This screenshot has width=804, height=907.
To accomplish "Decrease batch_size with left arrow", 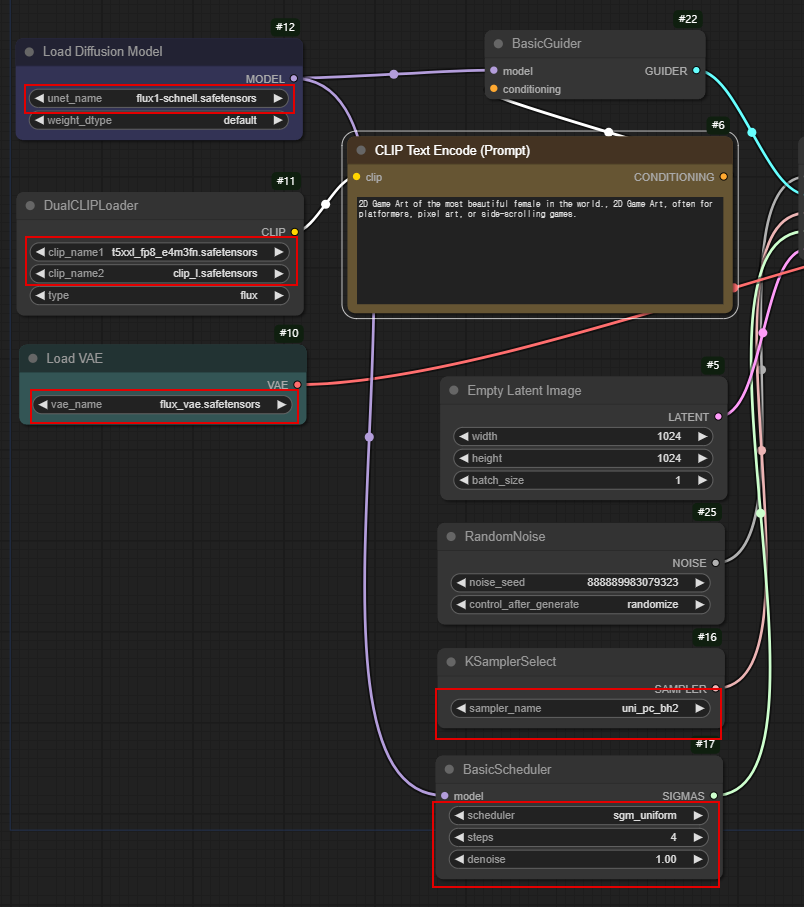I will pyautogui.click(x=464, y=480).
